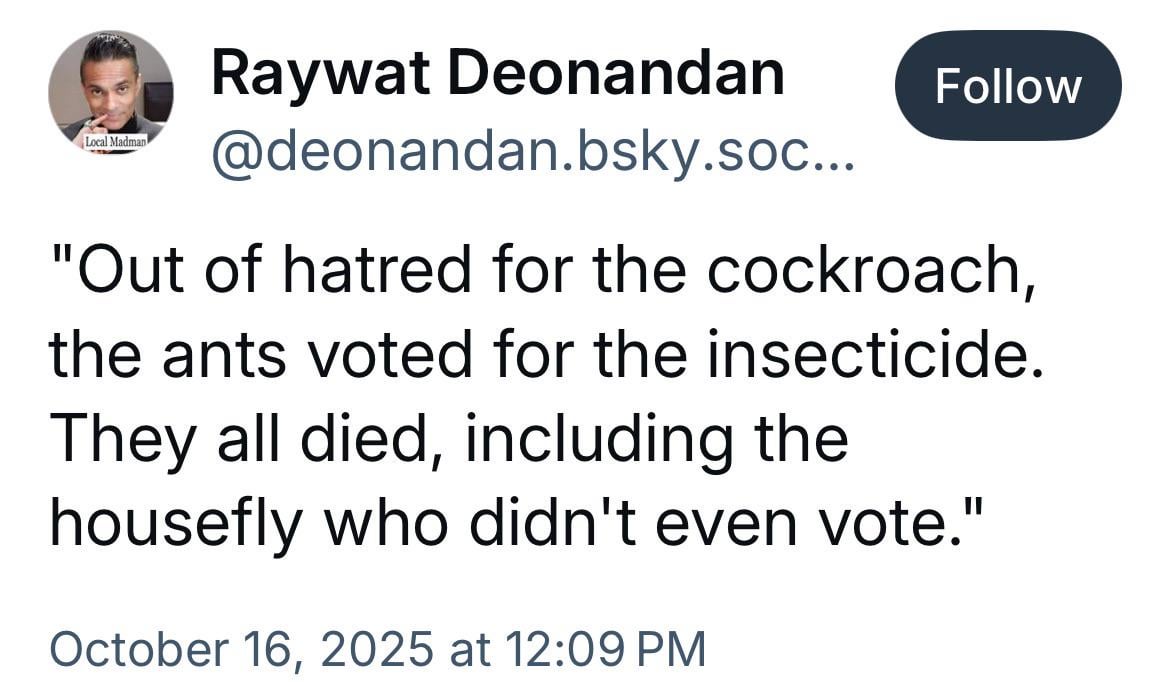Open the Raywat Deonandan display name link
This screenshot has width=1170, height=682.
(497, 73)
